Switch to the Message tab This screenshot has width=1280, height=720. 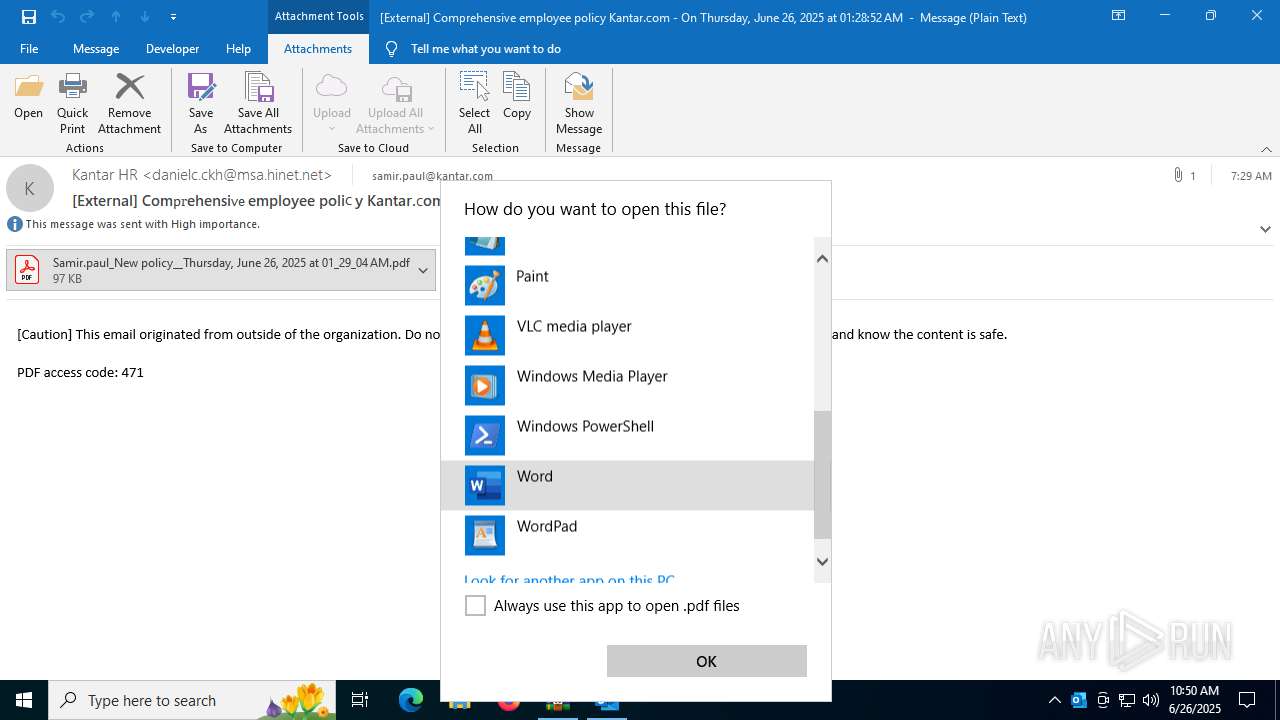click(x=96, y=48)
